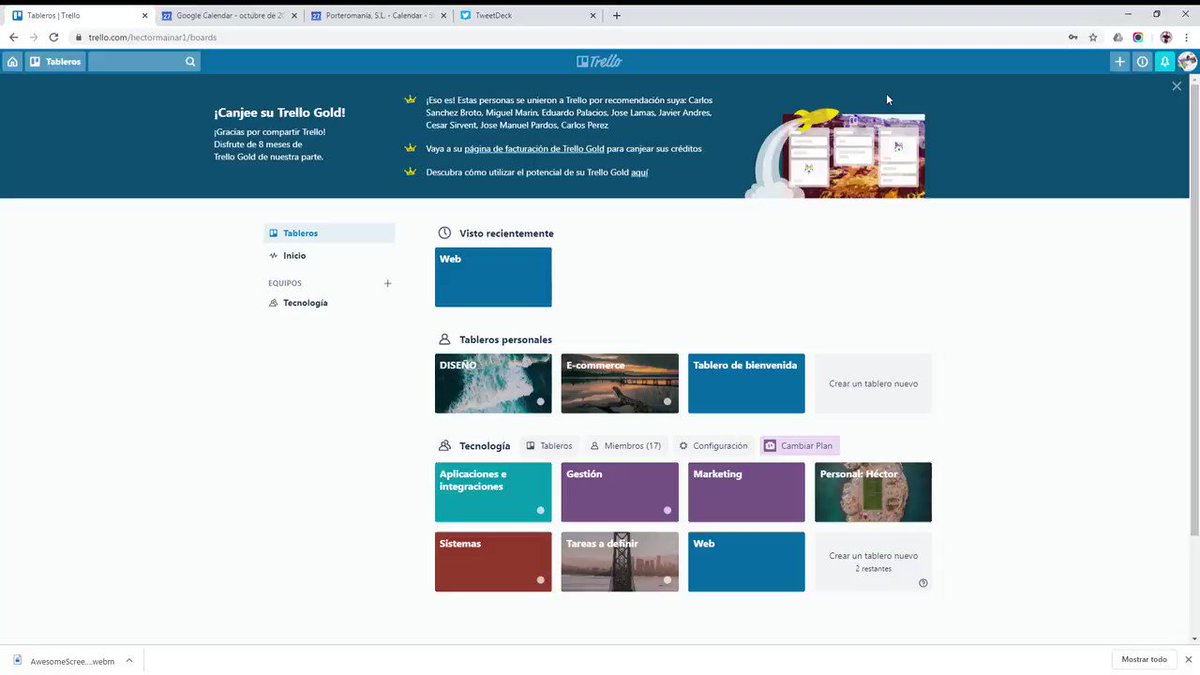Open the information icon in header
This screenshot has height=675, width=1200.
pos(1142,61)
